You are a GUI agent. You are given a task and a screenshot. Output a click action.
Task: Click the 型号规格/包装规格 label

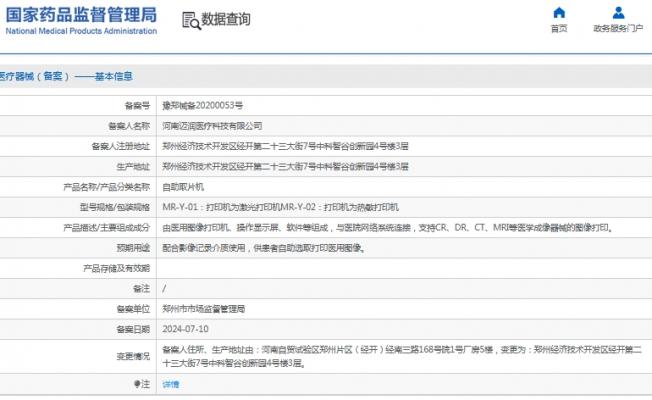point(115,207)
